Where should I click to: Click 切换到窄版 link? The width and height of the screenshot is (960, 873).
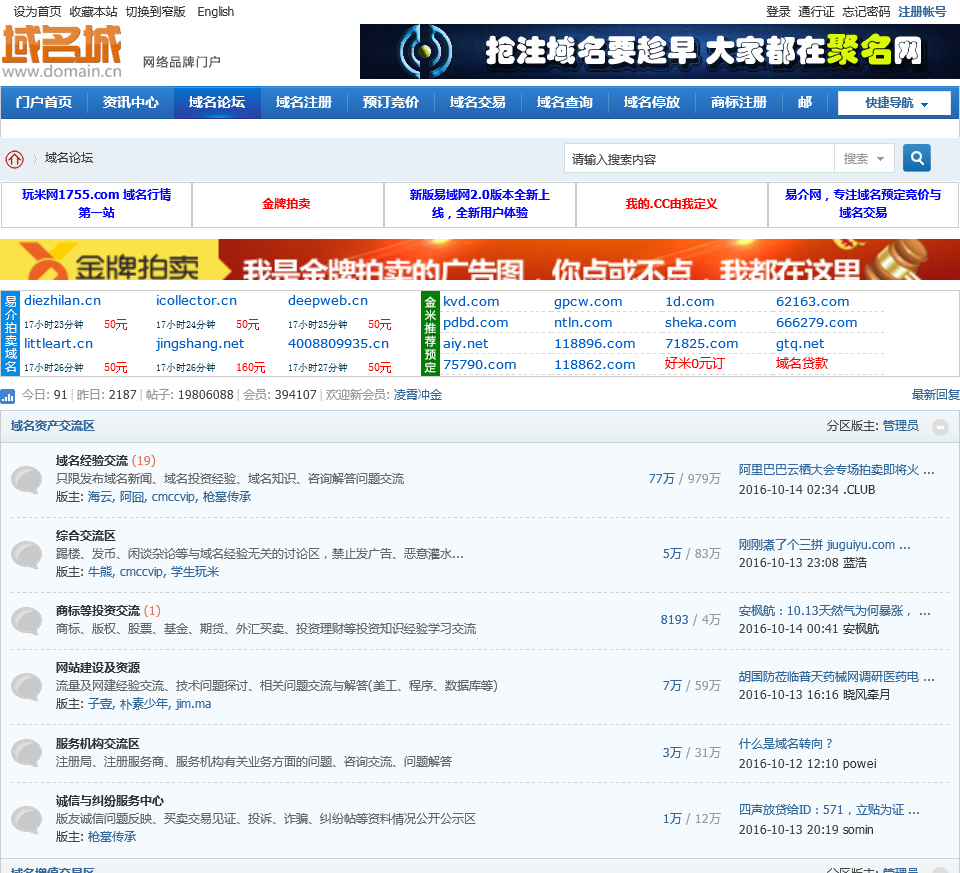pos(156,12)
